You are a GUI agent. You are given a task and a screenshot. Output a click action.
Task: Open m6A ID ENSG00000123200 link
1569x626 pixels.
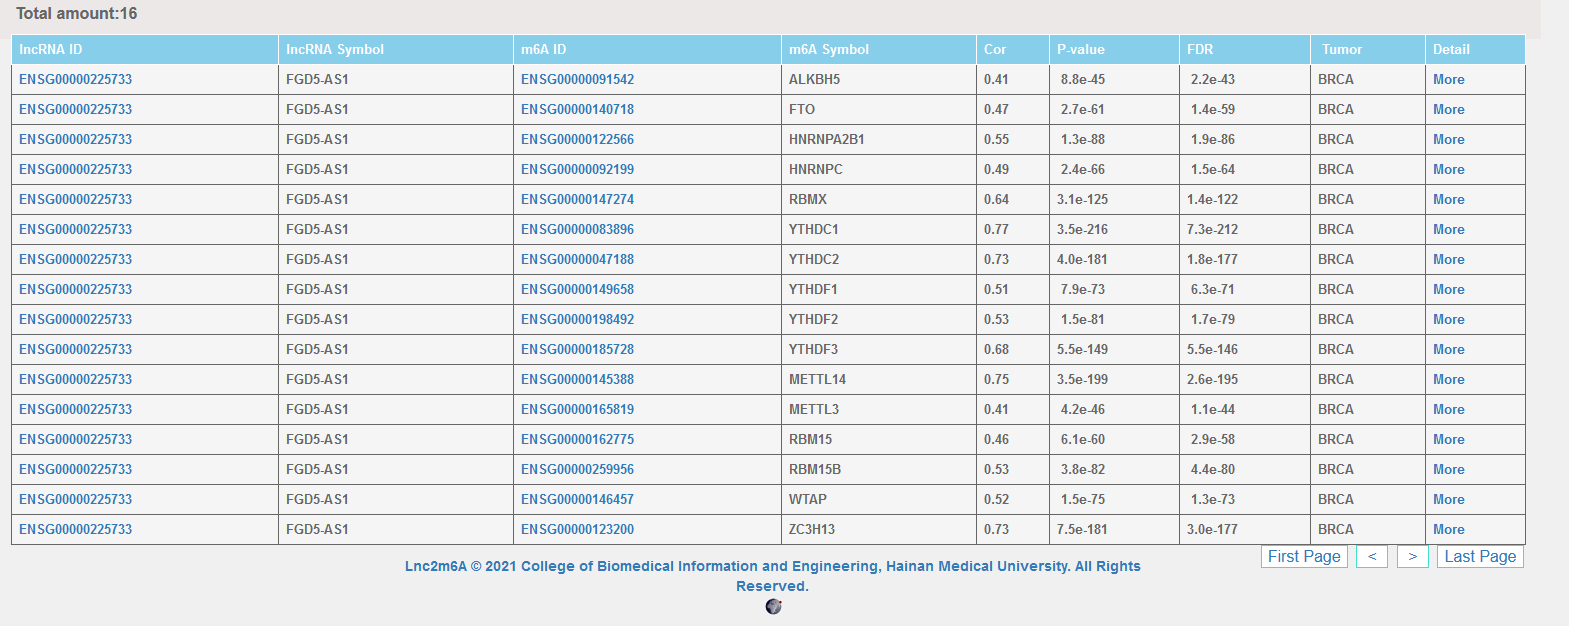577,529
